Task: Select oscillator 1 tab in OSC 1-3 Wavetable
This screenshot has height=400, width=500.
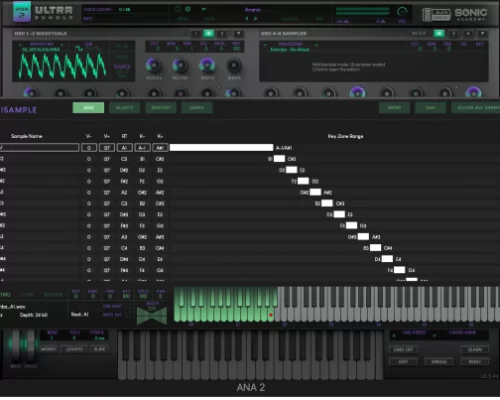Action: (x=196, y=34)
